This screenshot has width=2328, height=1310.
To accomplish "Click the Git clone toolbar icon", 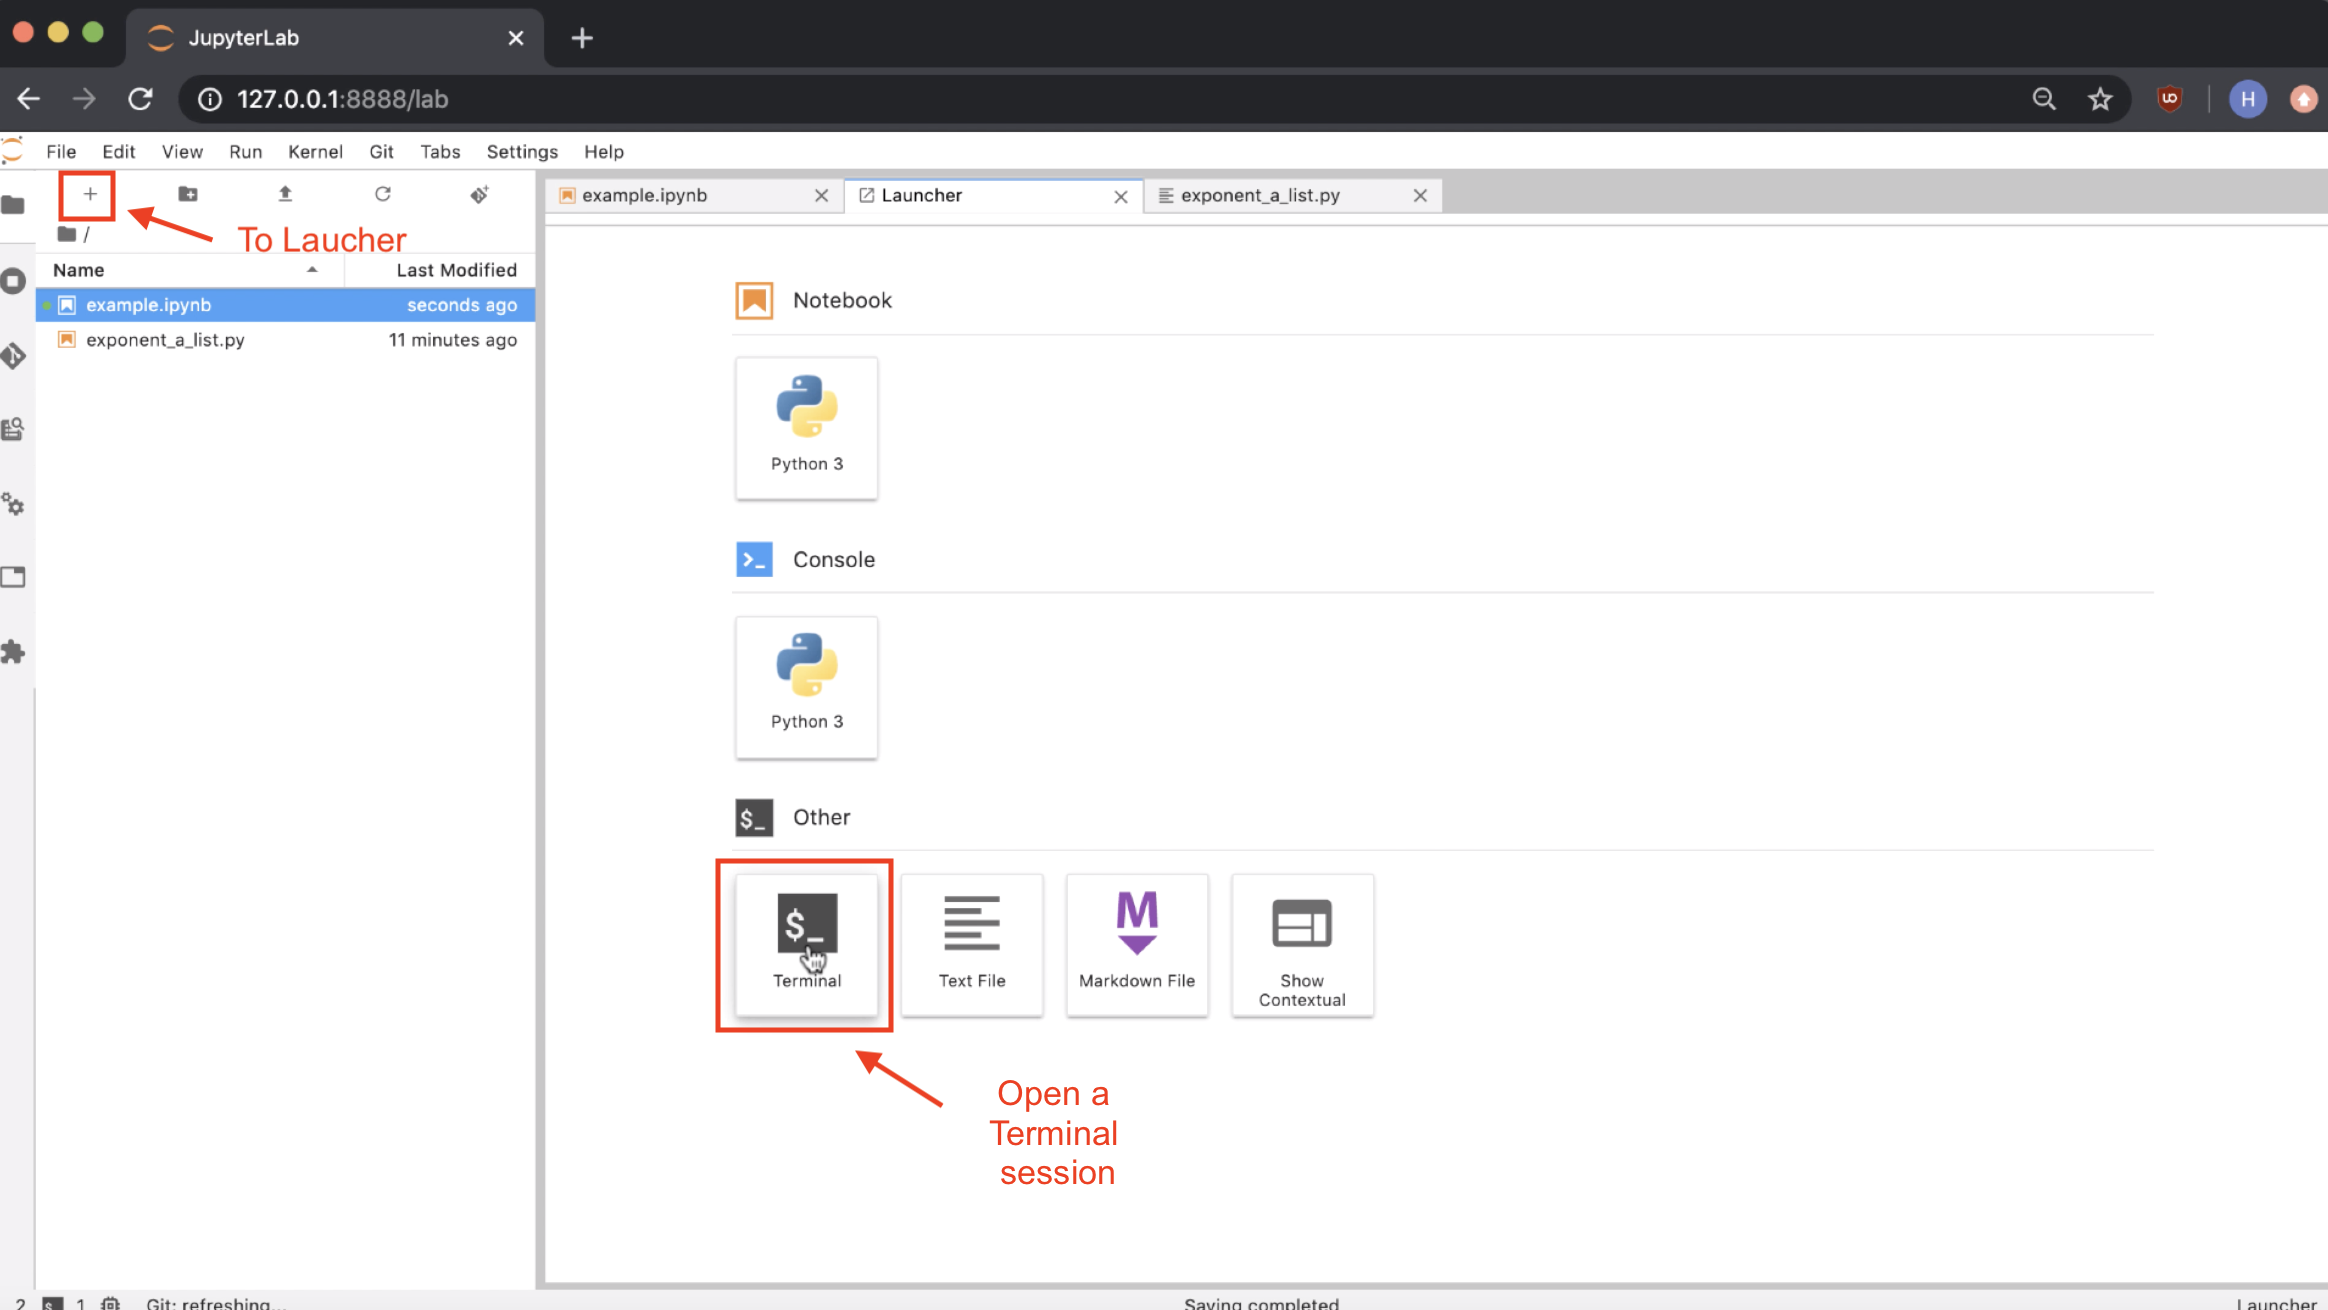I will pyautogui.click(x=479, y=194).
